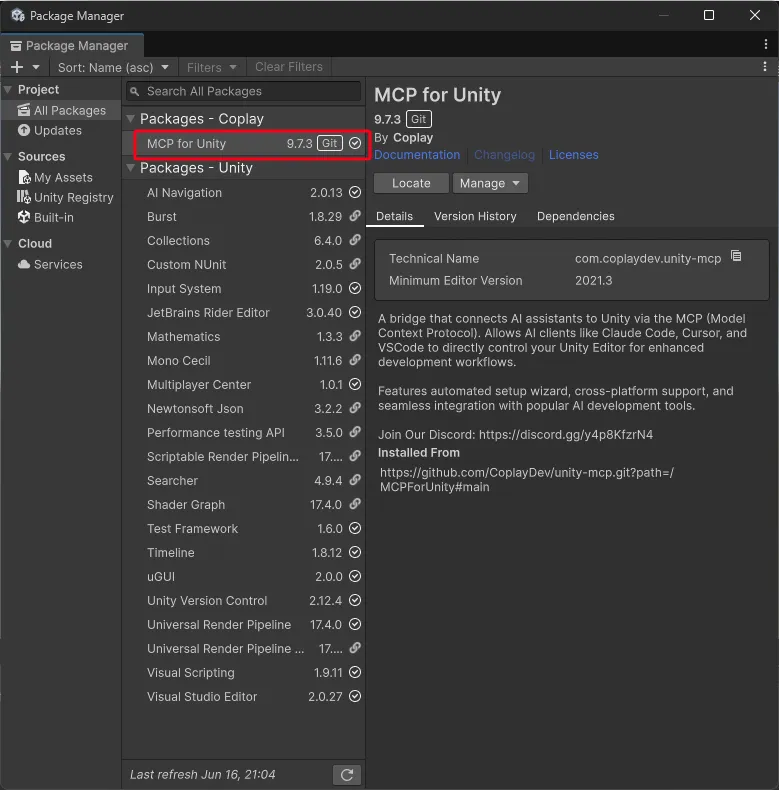Open the Changelog link
Viewport: 779px width, 790px height.
click(x=504, y=155)
